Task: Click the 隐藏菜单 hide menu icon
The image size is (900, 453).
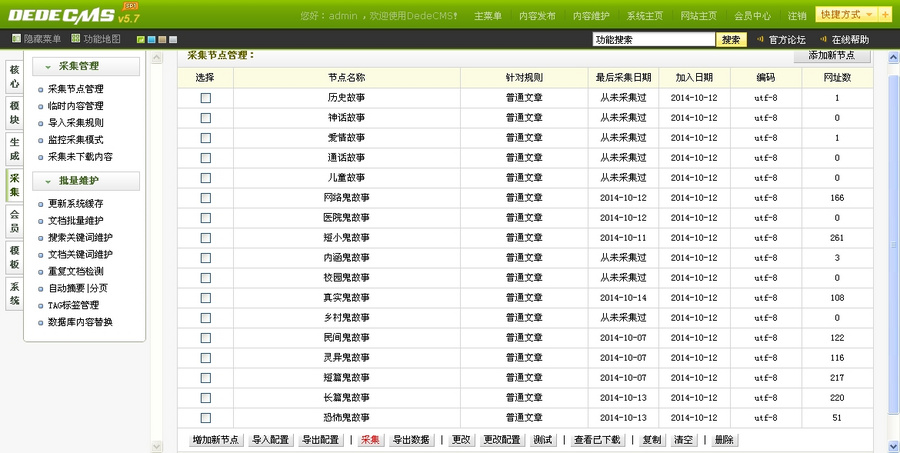Action: (16, 38)
